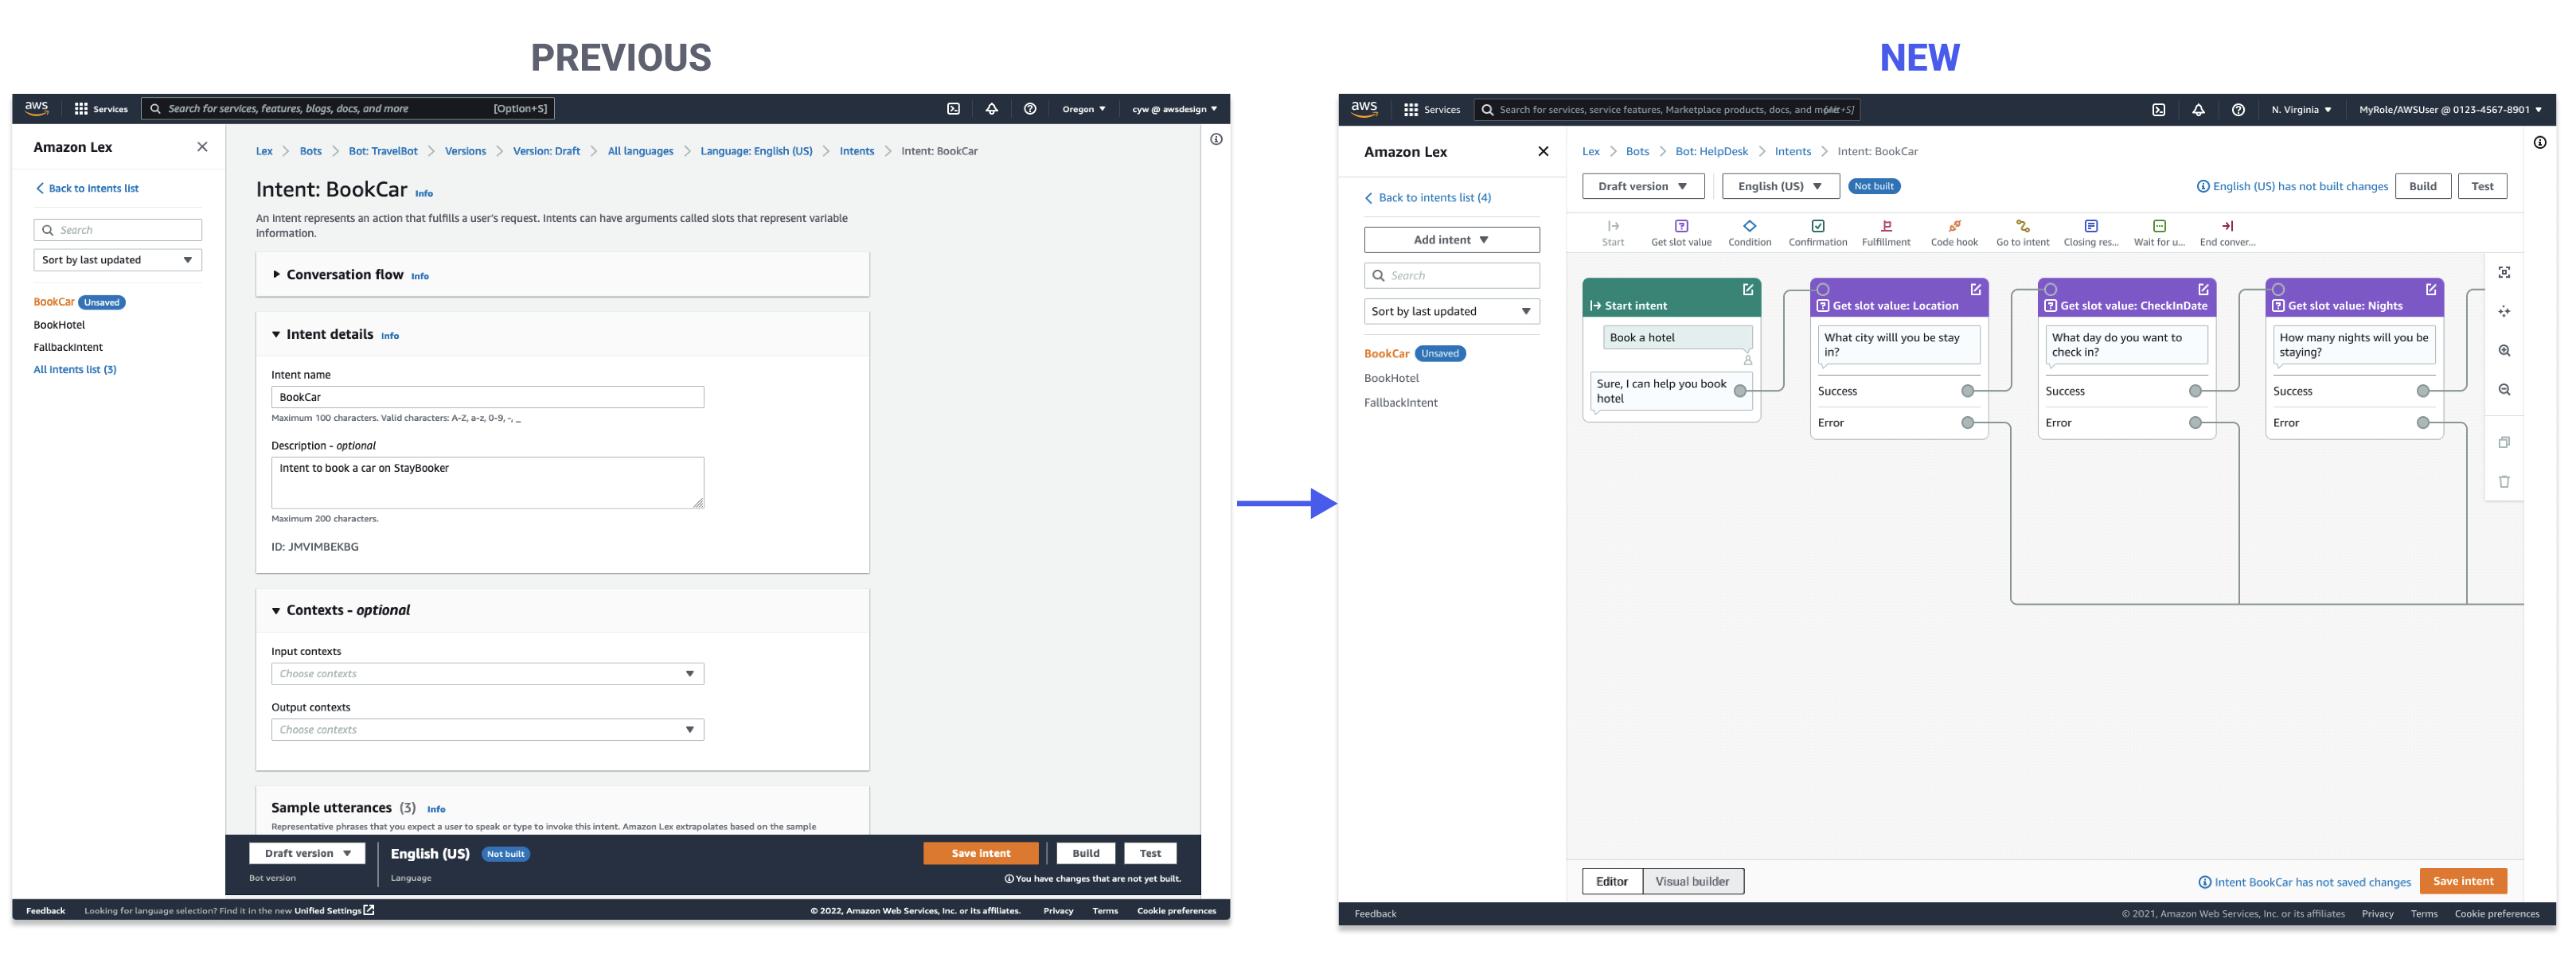Click the auto-arrange nodes icon
The height and width of the screenshot is (958, 2576).
2504,311
